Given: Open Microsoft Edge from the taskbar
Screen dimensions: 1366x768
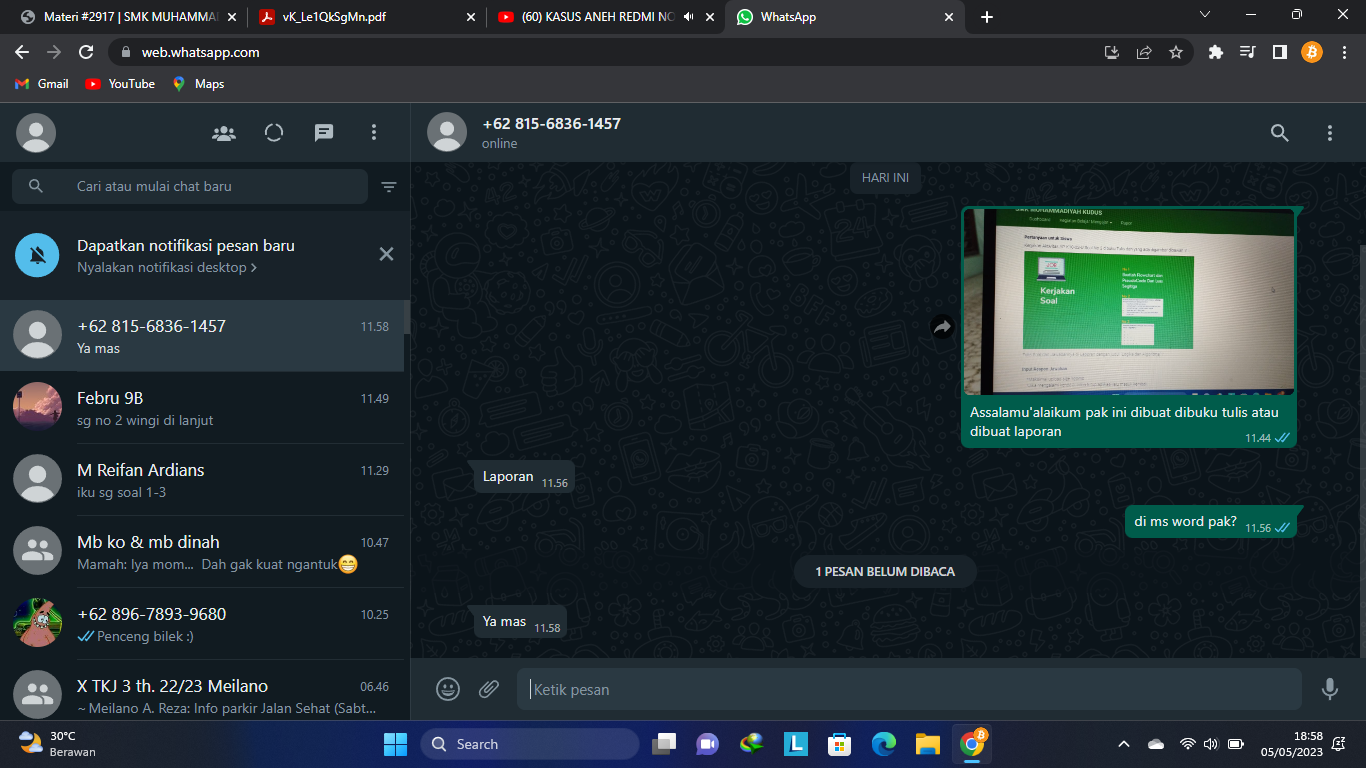Looking at the screenshot, I should click(x=884, y=744).
